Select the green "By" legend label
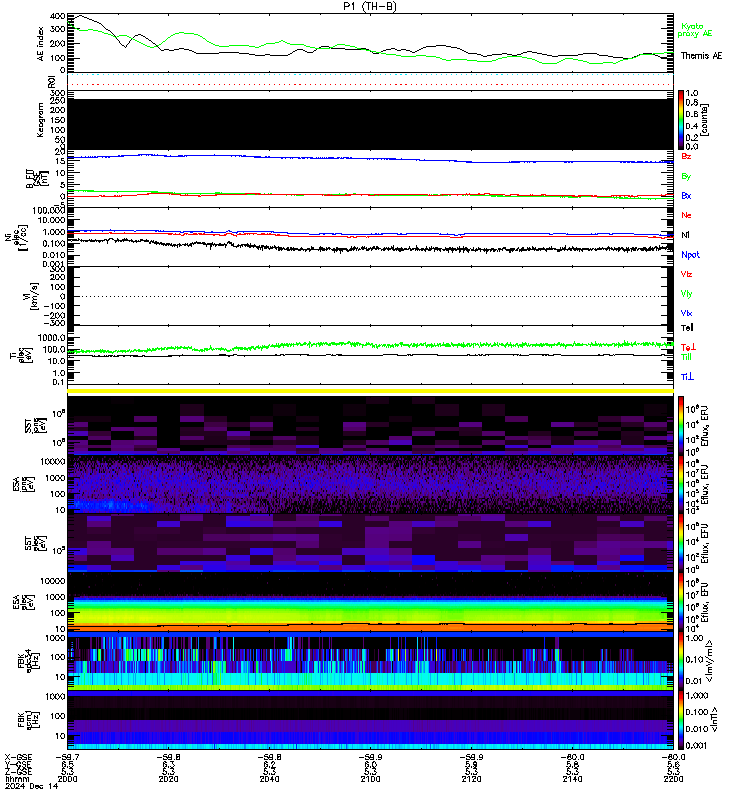This screenshot has width=750, height=800. pos(686,176)
